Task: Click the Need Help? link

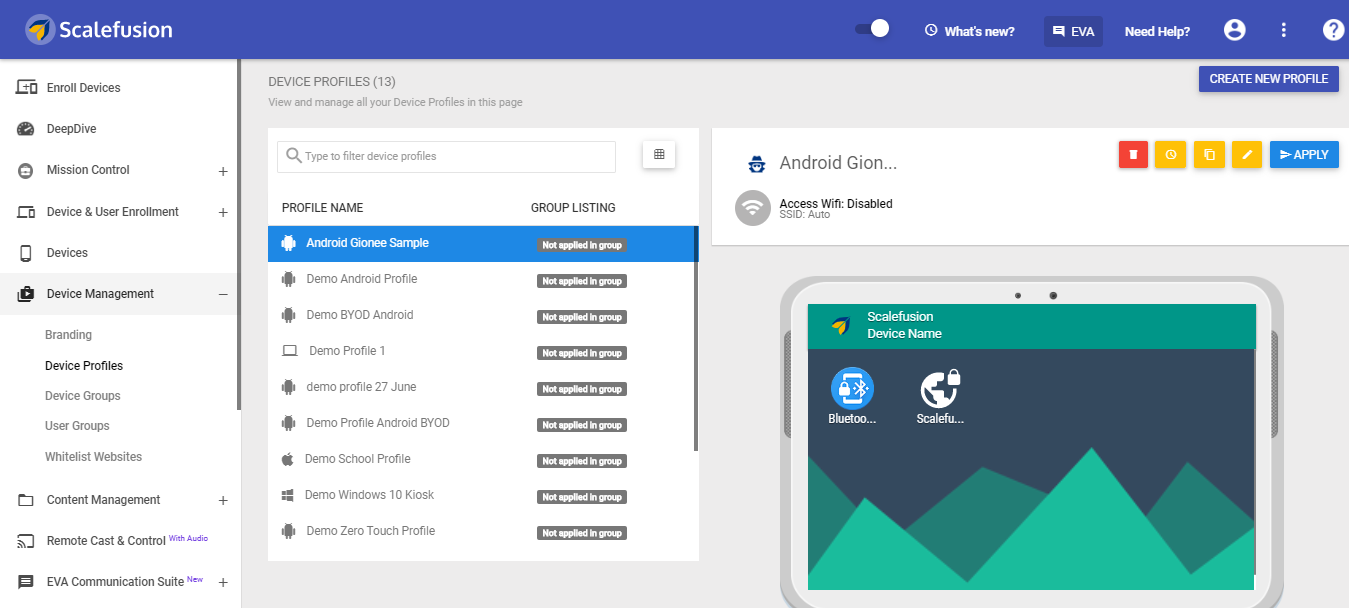Action: pyautogui.click(x=1157, y=31)
